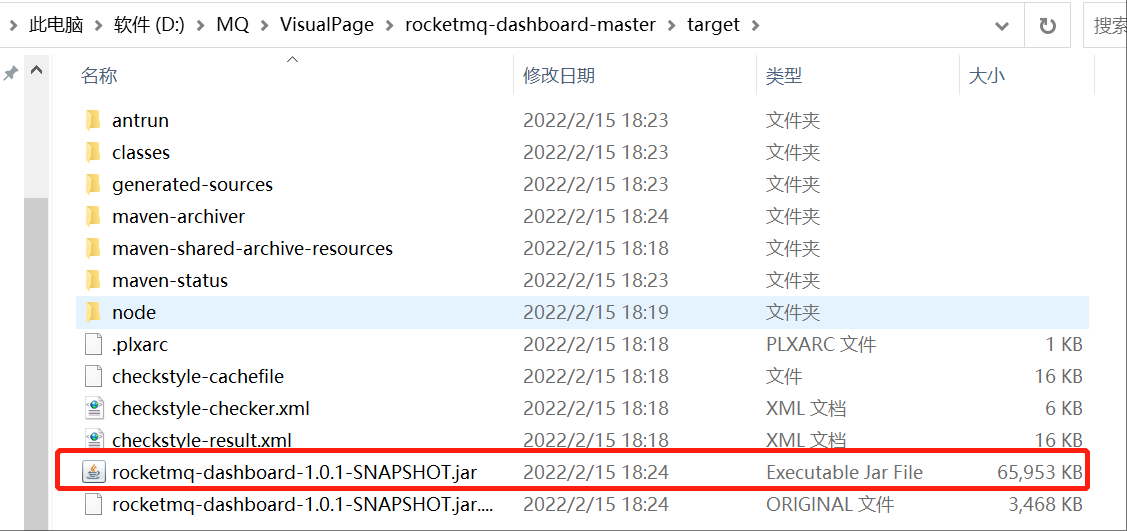This screenshot has width=1127, height=531.
Task: Select the maven-status folder name
Action: tap(170, 280)
